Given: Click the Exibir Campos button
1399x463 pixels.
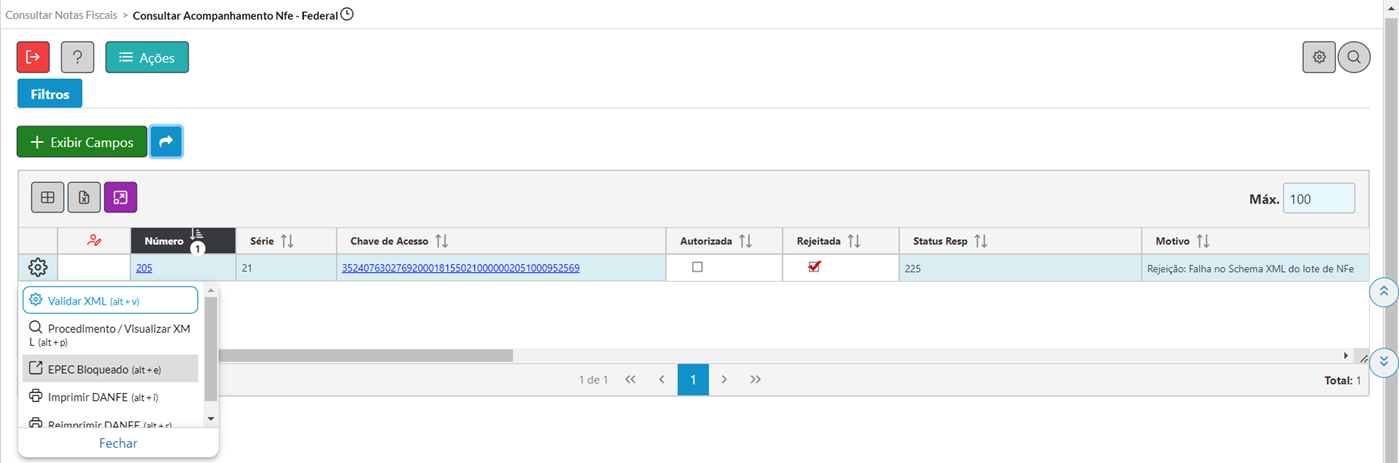Looking at the screenshot, I should point(82,142).
